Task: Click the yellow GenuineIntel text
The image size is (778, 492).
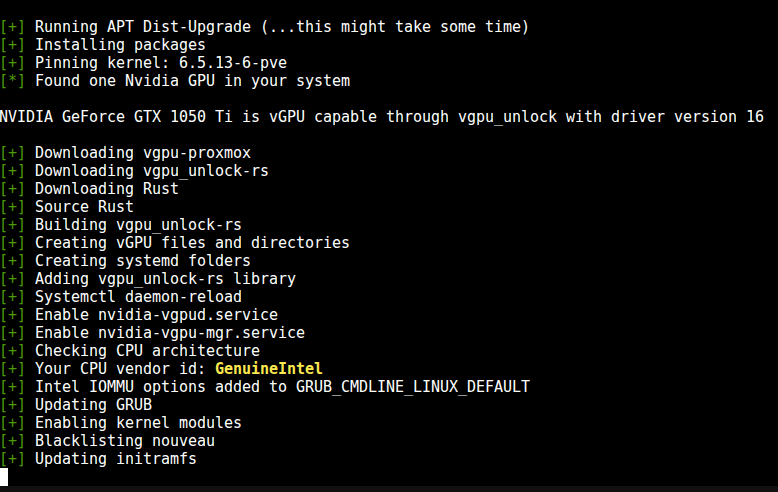Action: [x=268, y=369]
